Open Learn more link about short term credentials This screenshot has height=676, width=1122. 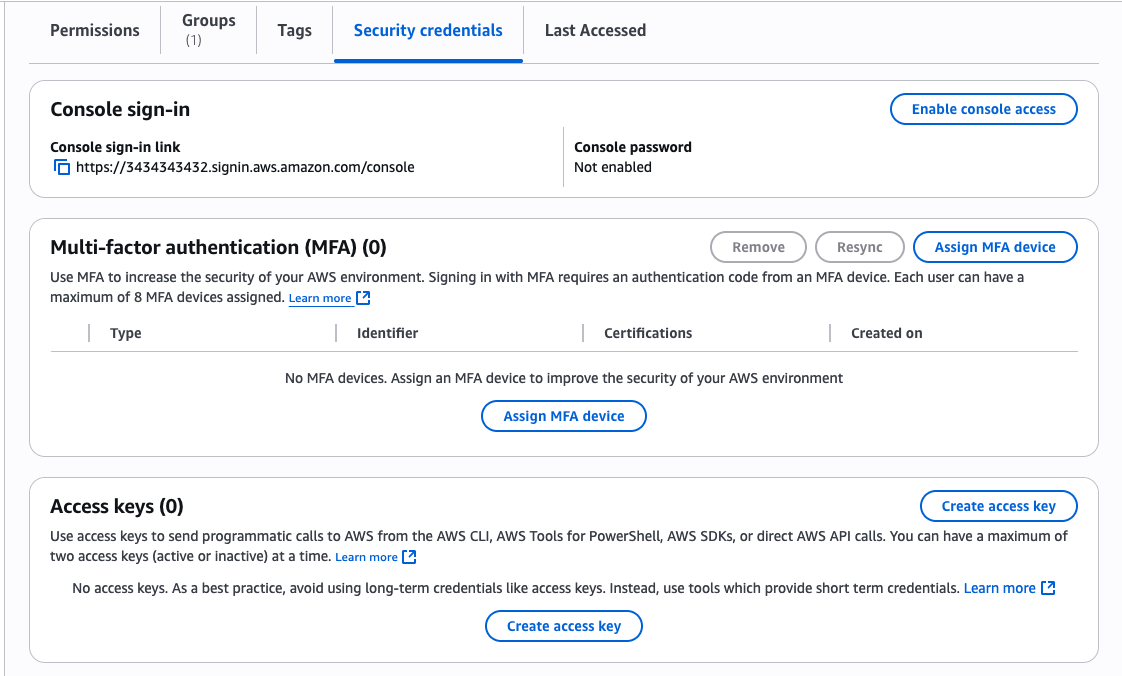(999, 588)
